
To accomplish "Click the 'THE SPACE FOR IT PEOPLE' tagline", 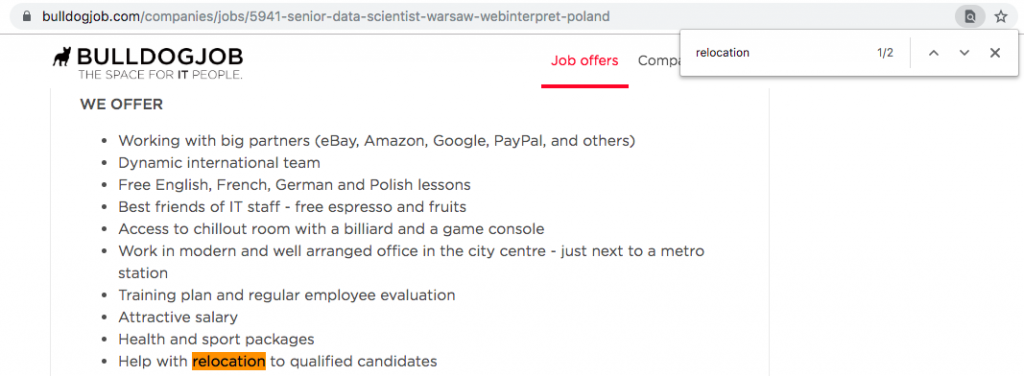I will click(x=160, y=75).
